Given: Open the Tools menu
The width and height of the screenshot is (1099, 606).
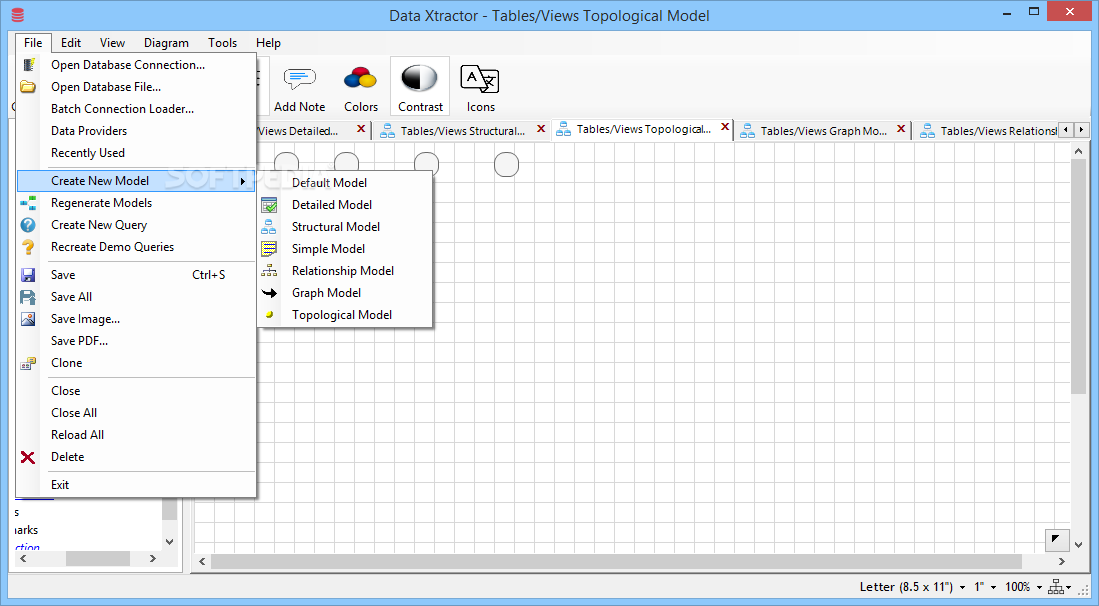Looking at the screenshot, I should pyautogui.click(x=222, y=43).
